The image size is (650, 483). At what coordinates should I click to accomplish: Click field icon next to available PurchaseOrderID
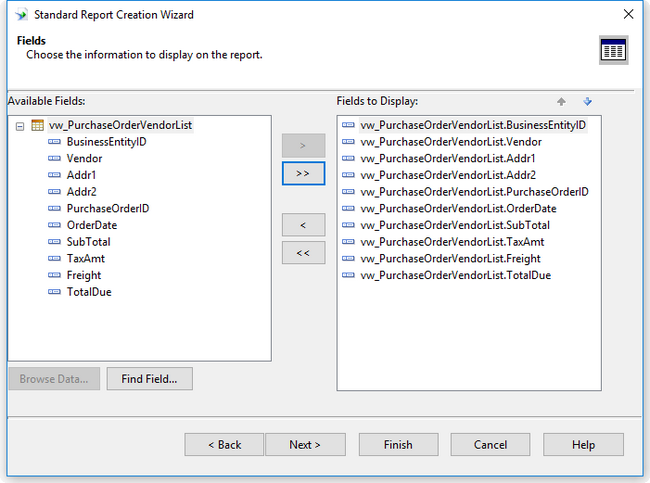(x=54, y=208)
